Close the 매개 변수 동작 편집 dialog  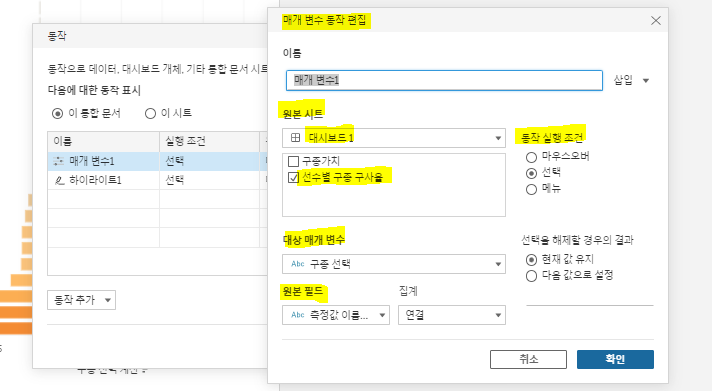[x=655, y=20]
